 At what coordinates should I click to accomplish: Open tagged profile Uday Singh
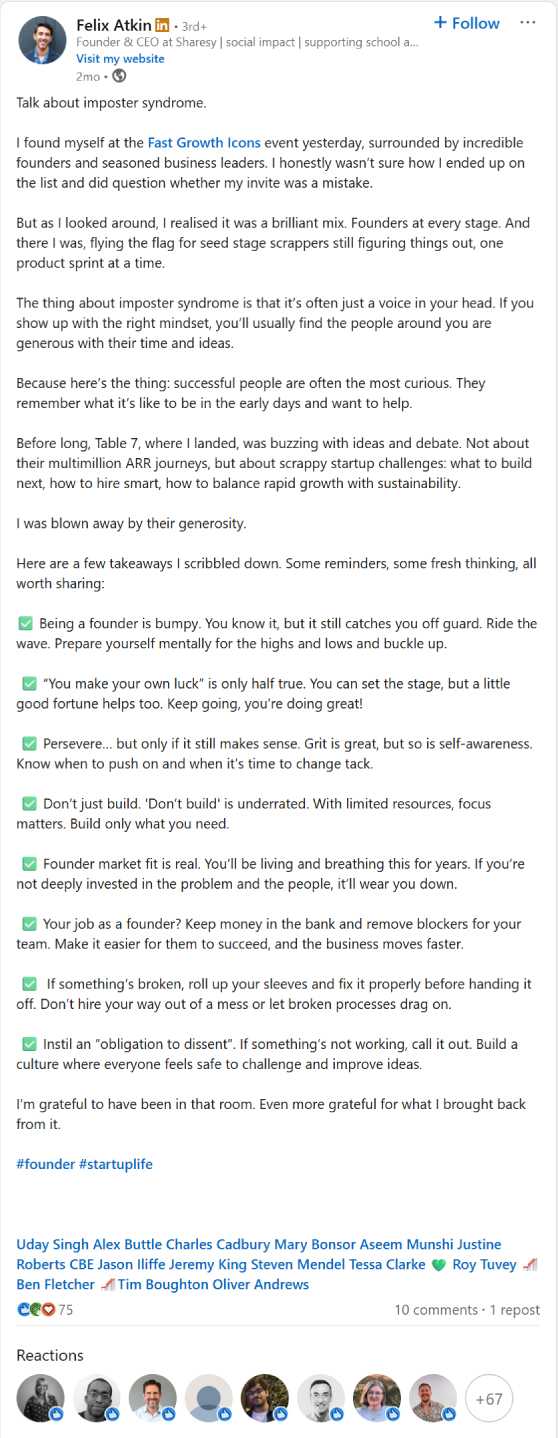[52, 1245]
